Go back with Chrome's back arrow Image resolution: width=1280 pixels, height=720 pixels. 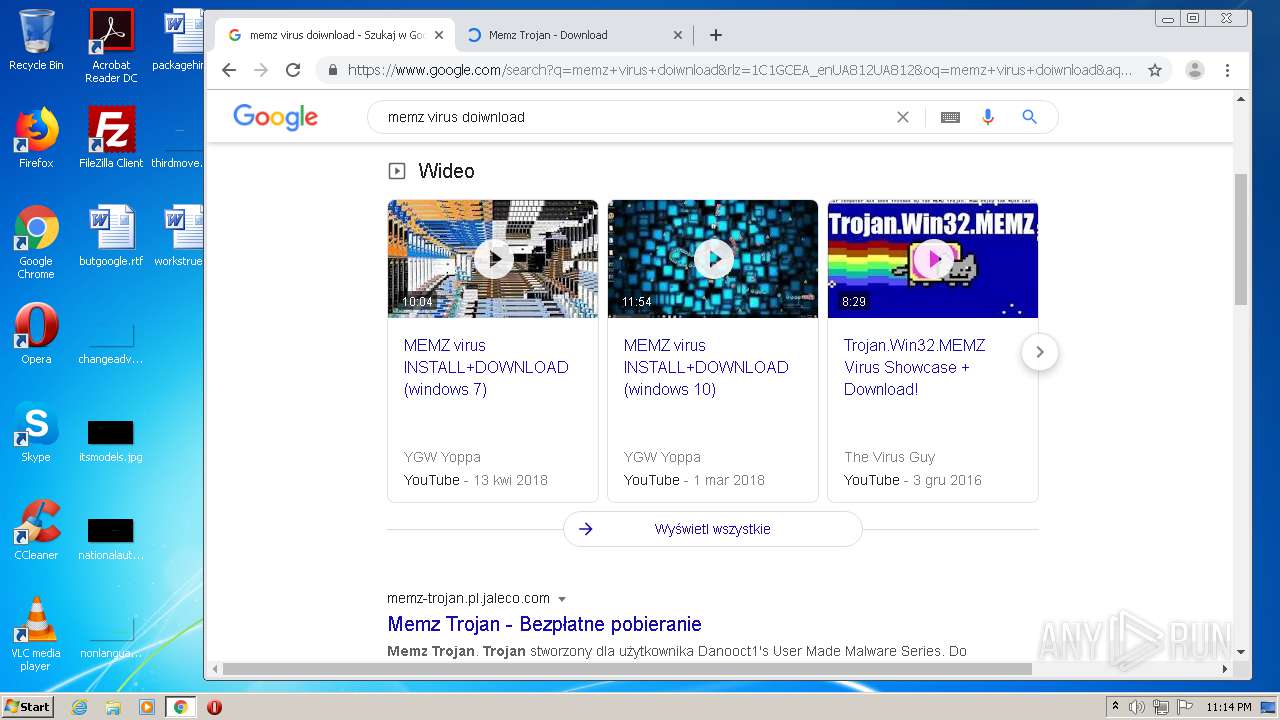(x=229, y=70)
